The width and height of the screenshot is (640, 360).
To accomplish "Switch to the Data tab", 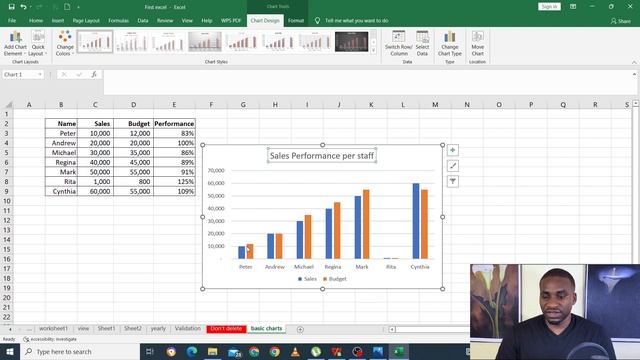I will [143, 20].
